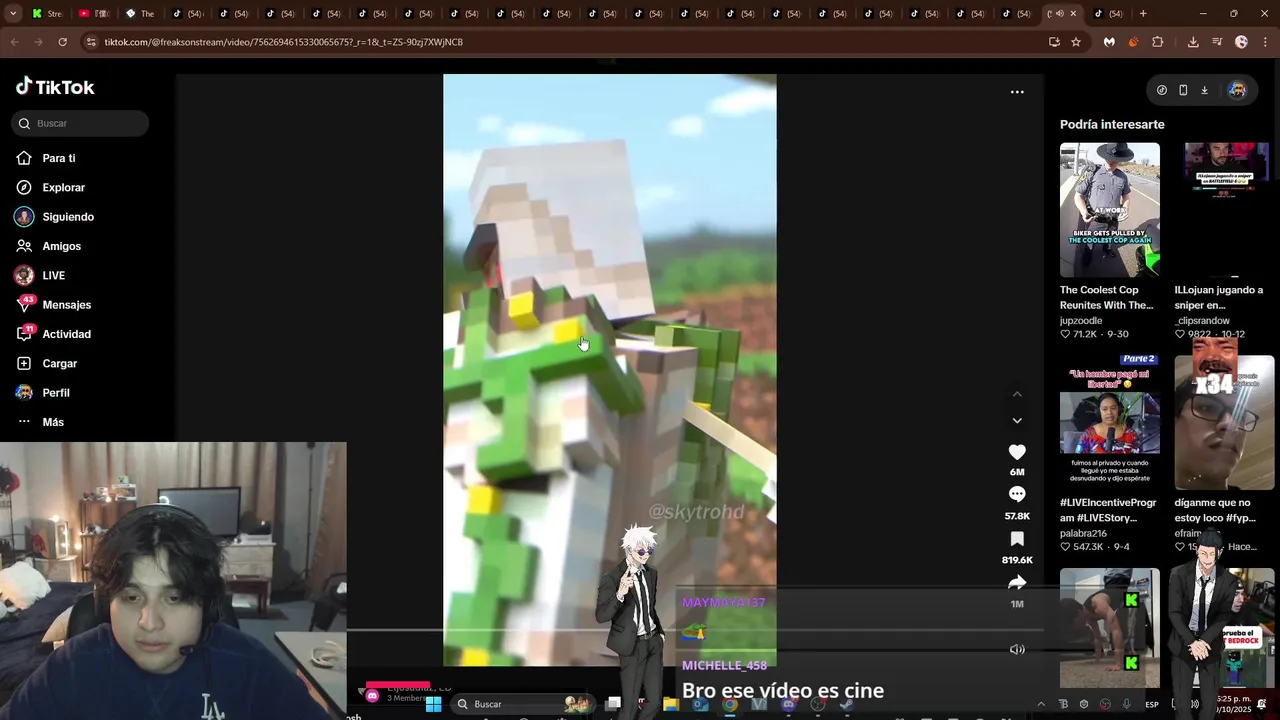
Task: Focus the TikTok Buscar search field
Action: click(x=81, y=123)
